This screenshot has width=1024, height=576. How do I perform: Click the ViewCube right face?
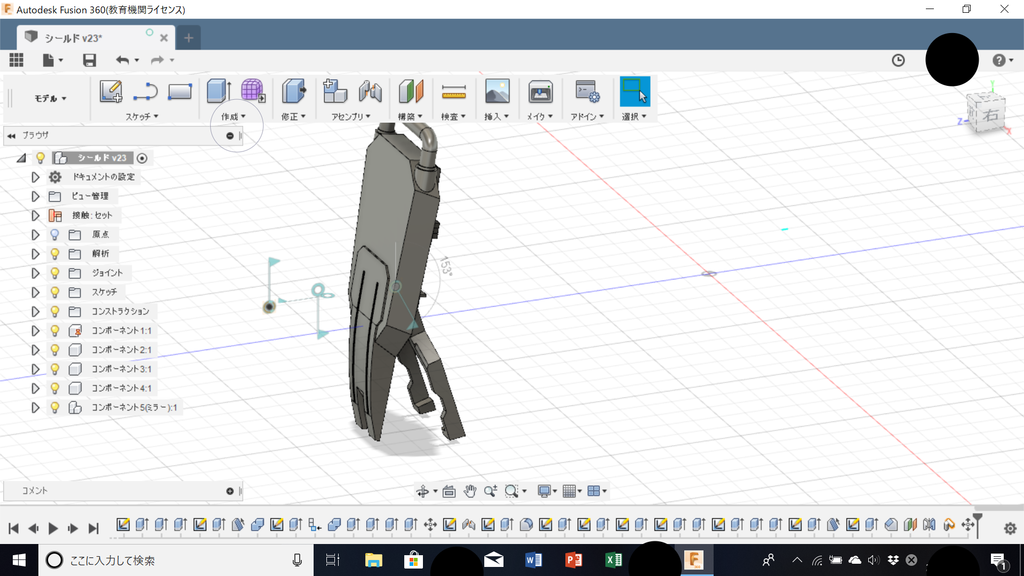tap(990, 115)
